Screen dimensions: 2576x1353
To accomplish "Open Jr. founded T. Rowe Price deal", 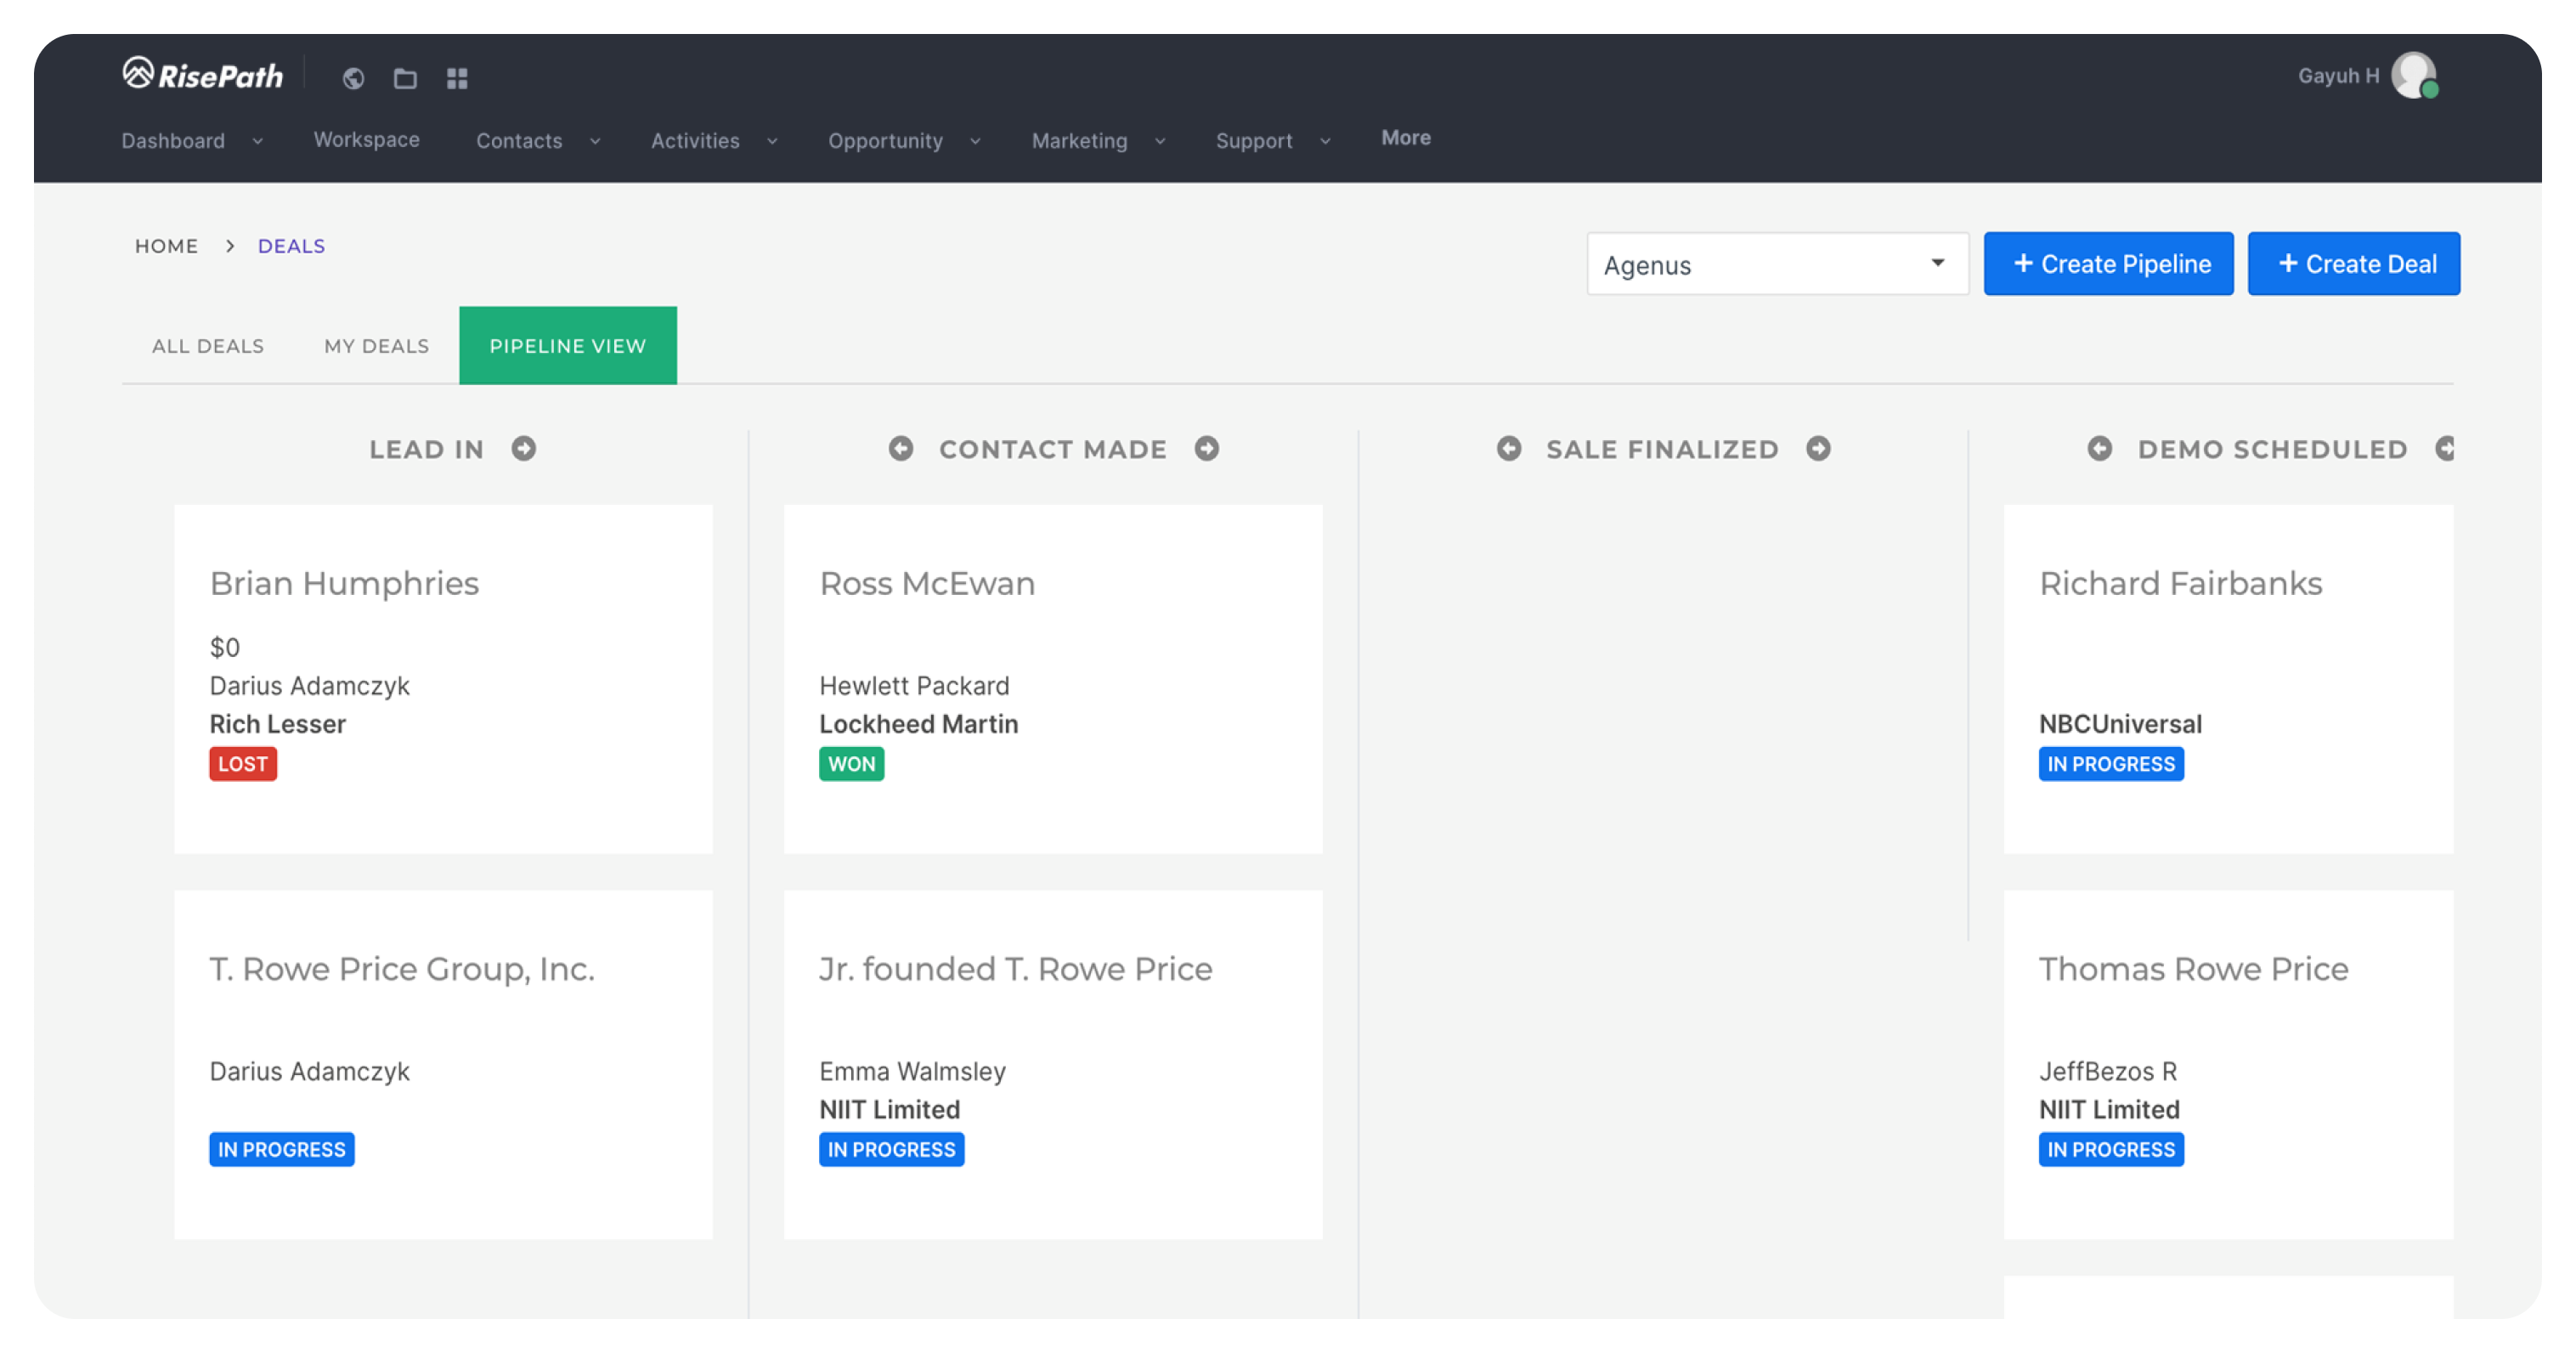I will coord(1016,969).
